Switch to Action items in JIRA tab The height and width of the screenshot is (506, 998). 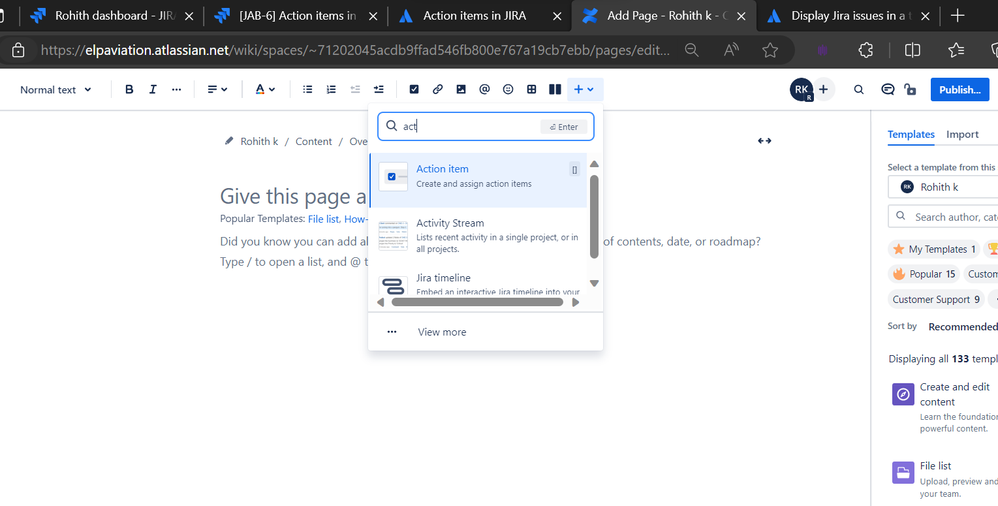coord(480,16)
